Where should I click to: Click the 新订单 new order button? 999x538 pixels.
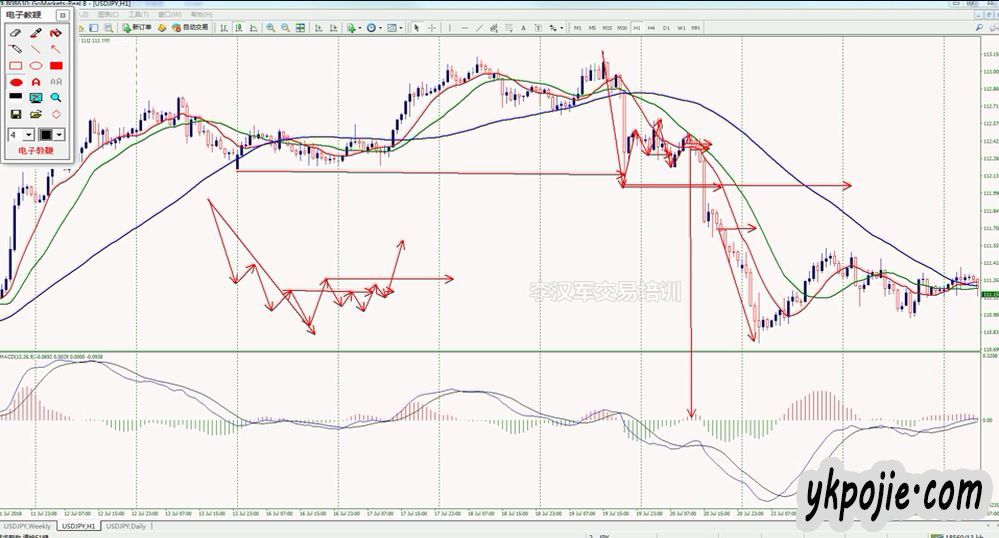(138, 28)
